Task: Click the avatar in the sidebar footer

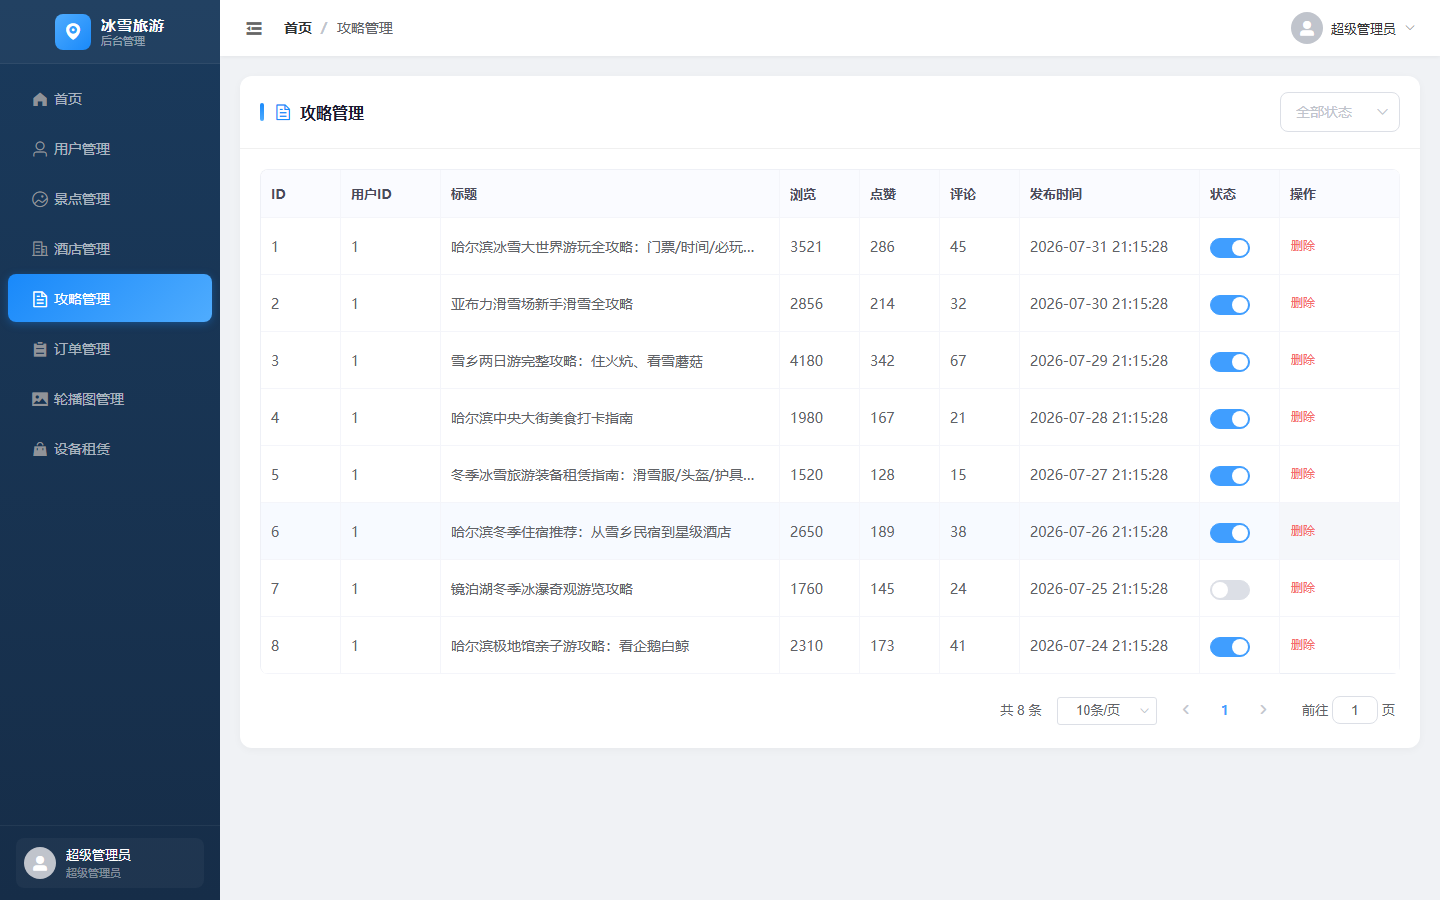Action: (40, 863)
